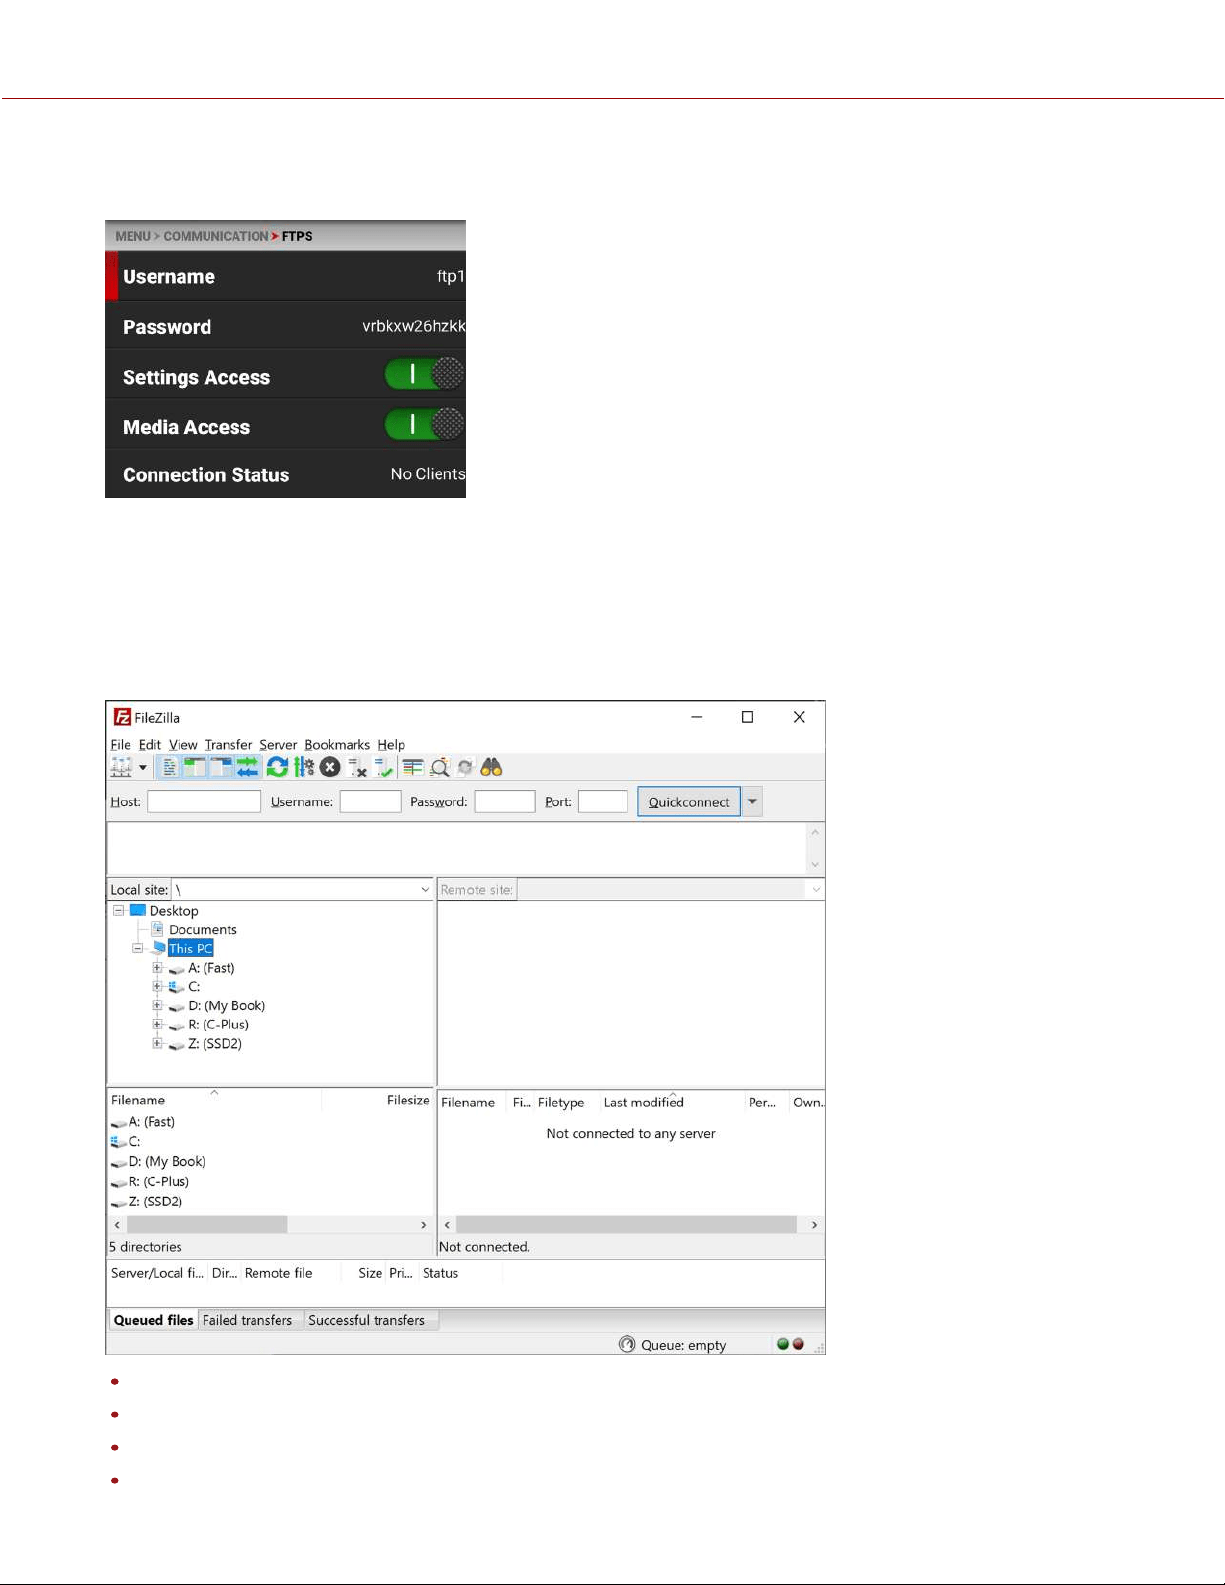Click the Password input field in FileZilla
The height and width of the screenshot is (1585, 1225).
[x=505, y=801]
